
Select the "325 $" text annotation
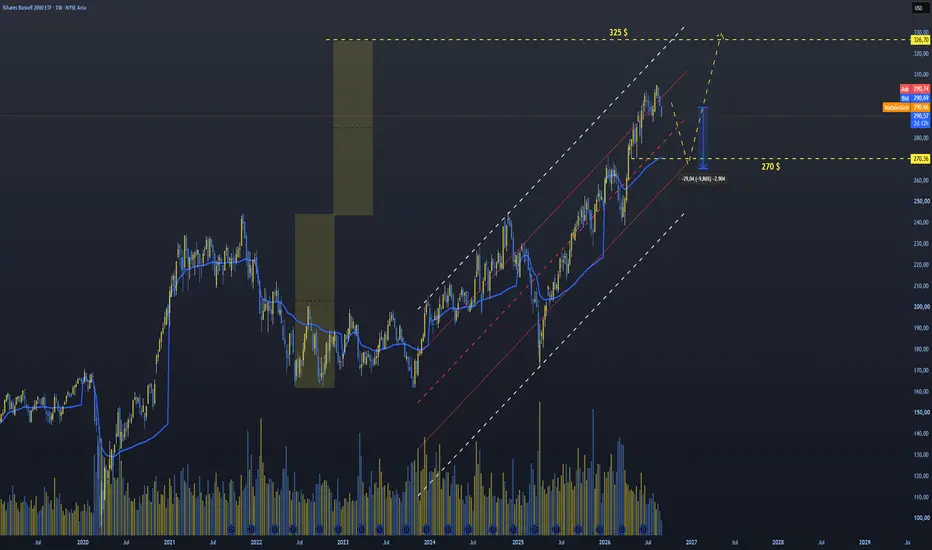(x=618, y=32)
